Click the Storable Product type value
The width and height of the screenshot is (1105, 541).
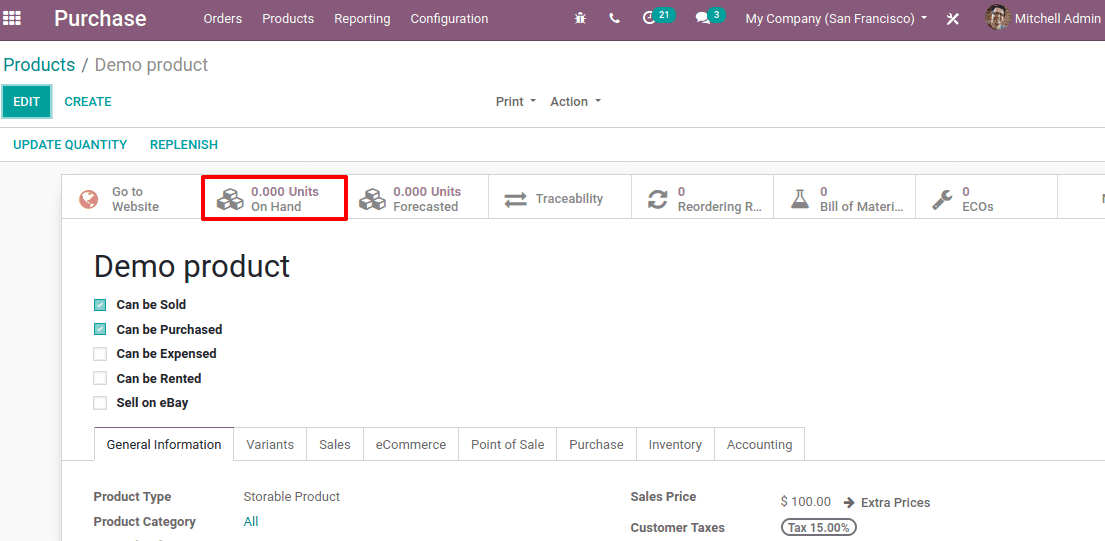[292, 497]
